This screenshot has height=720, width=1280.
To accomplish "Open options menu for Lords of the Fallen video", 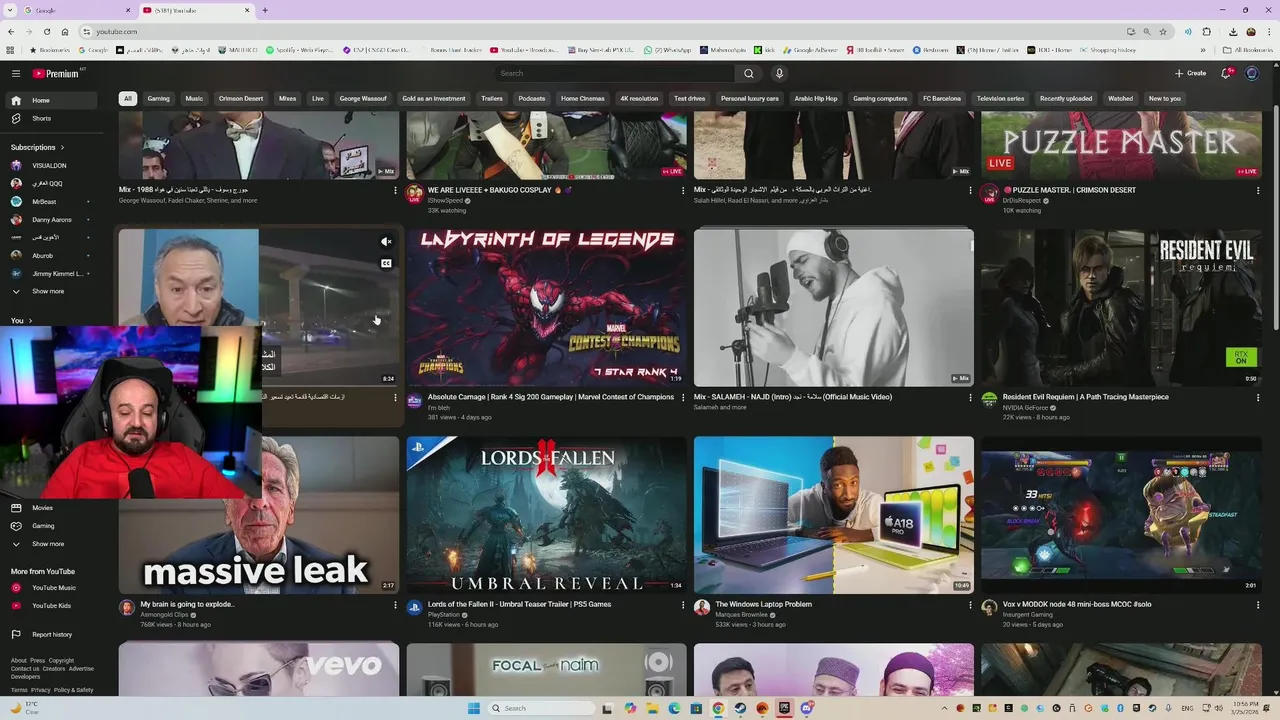I will tap(683, 605).
